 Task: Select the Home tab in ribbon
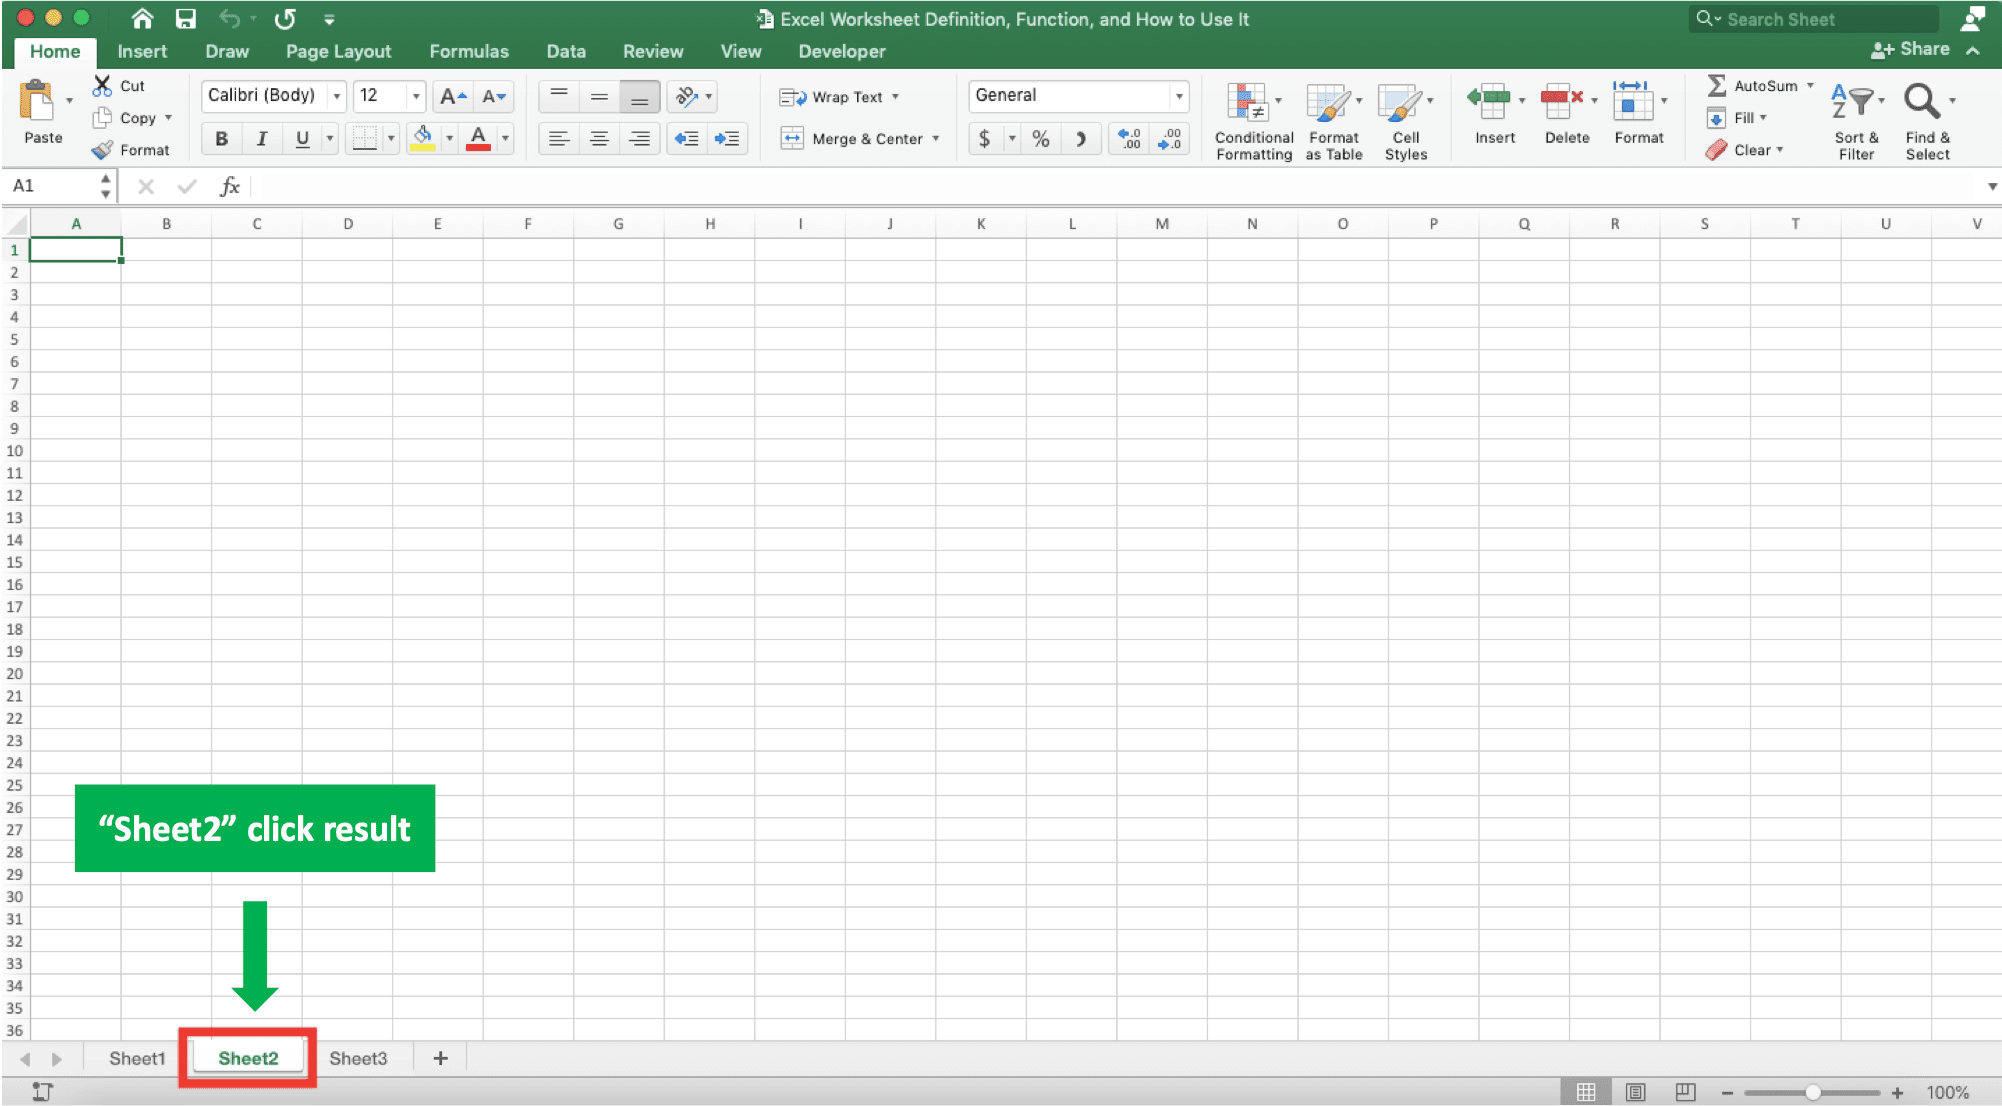click(x=56, y=50)
